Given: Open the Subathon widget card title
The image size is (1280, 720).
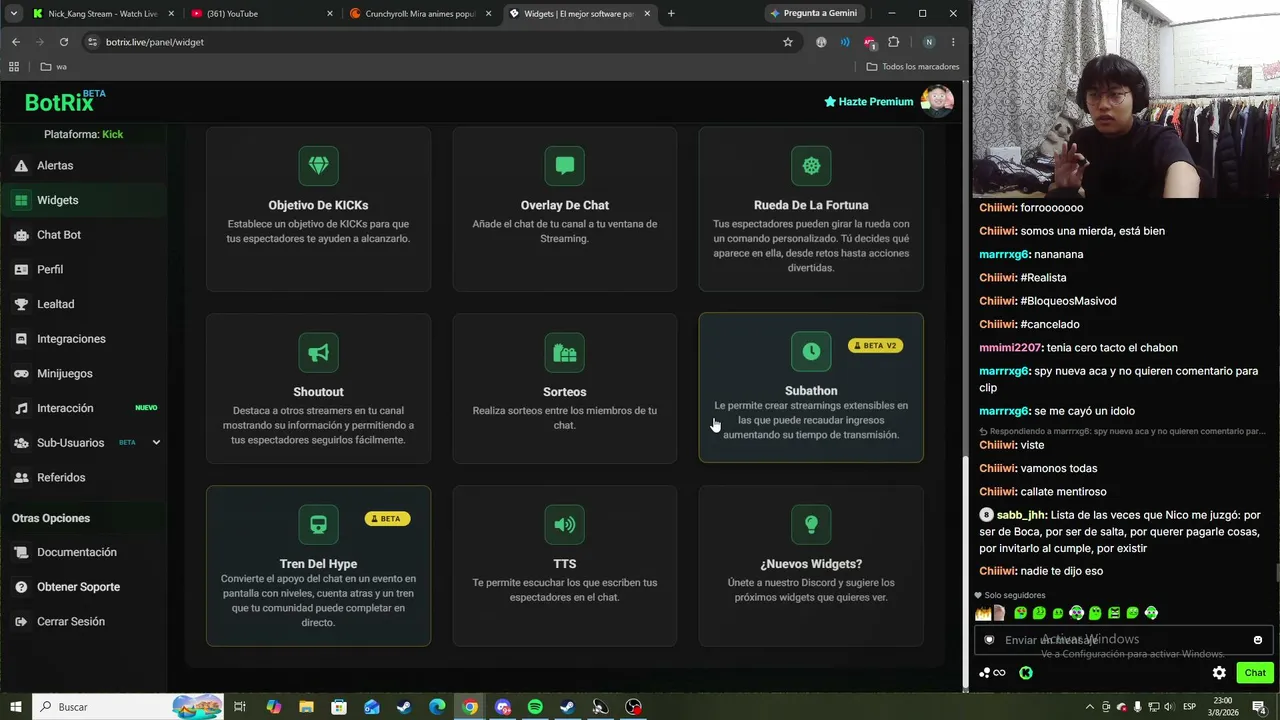Looking at the screenshot, I should click(811, 391).
